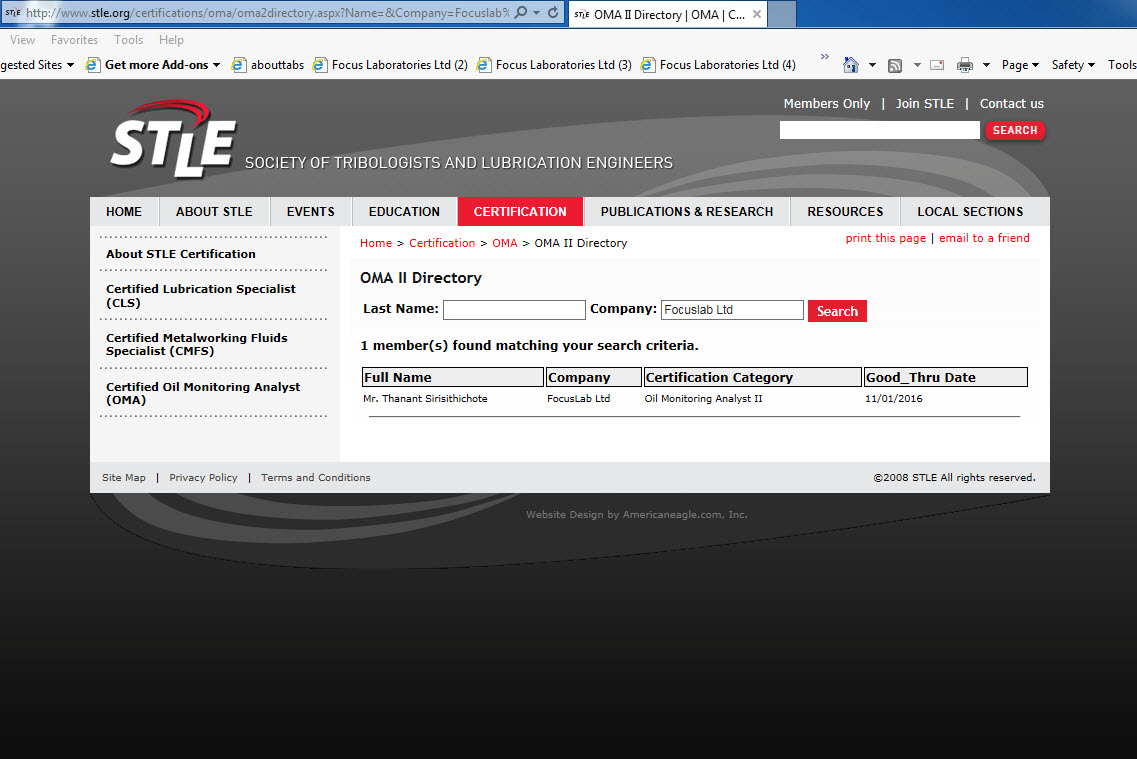
Task: Open the LOCAL SECTIONS navigation tab
Action: tap(970, 212)
